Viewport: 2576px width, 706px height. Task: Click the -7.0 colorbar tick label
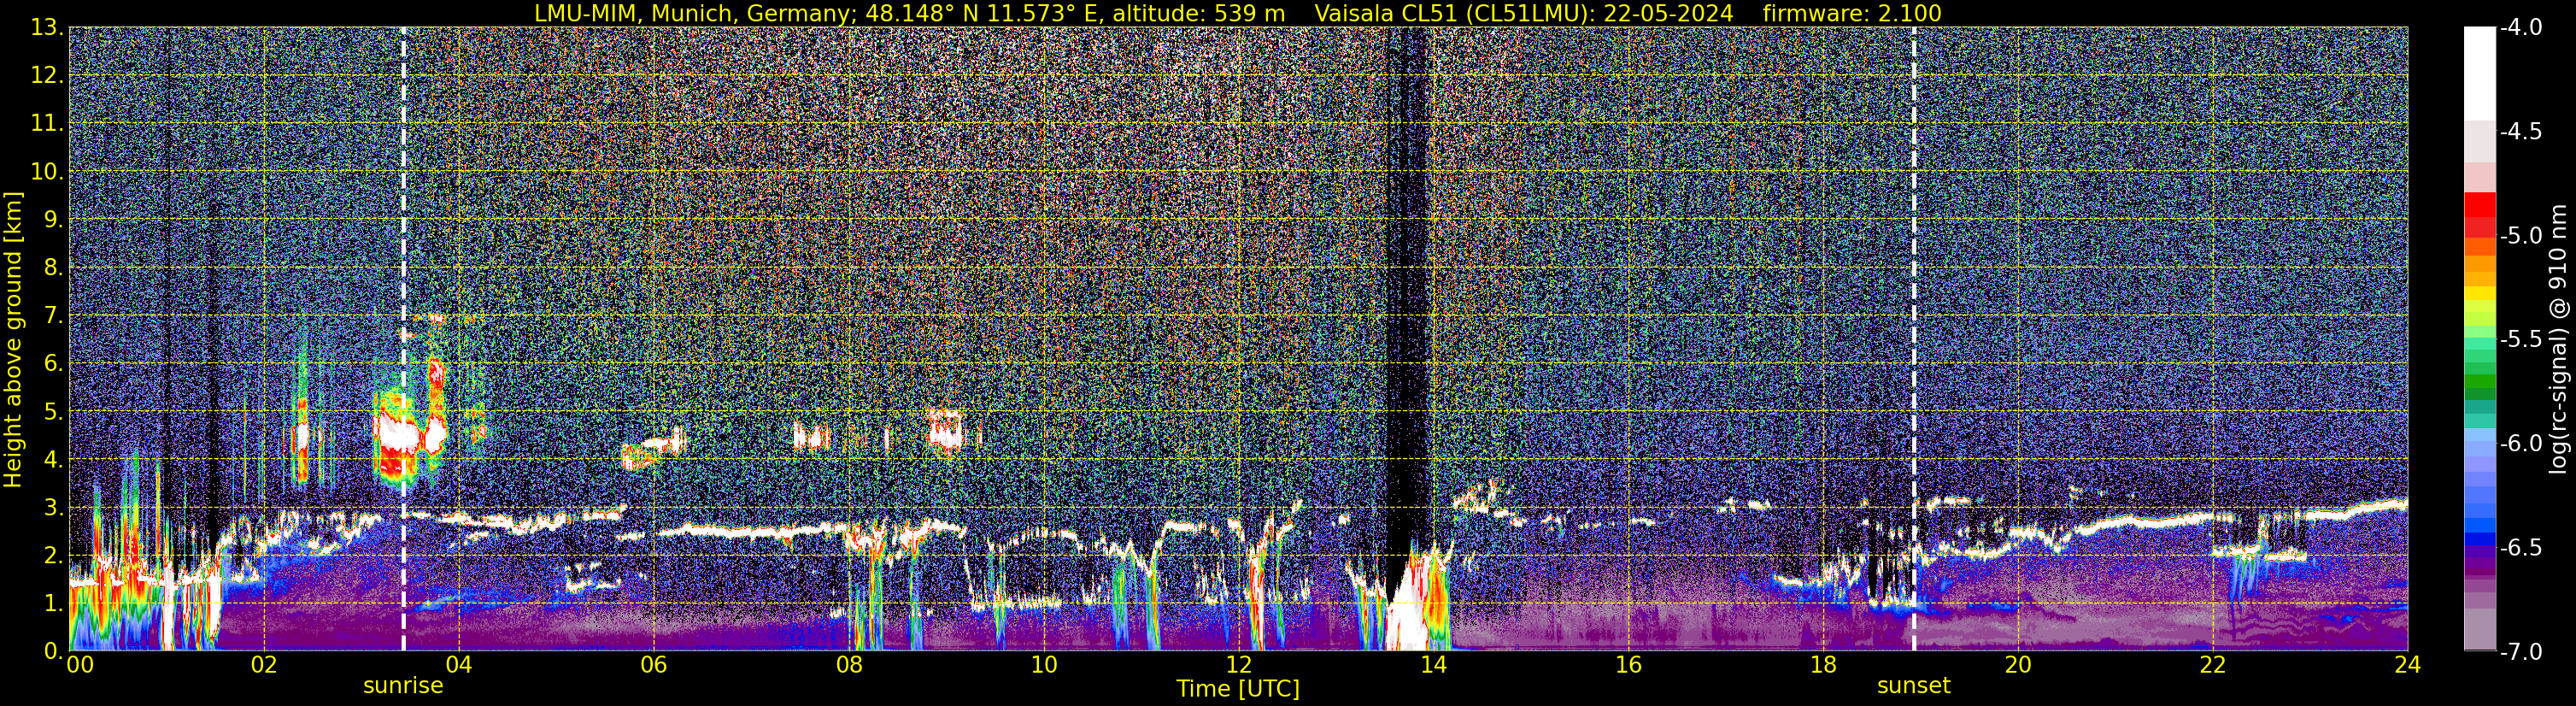pyautogui.click(x=2520, y=652)
